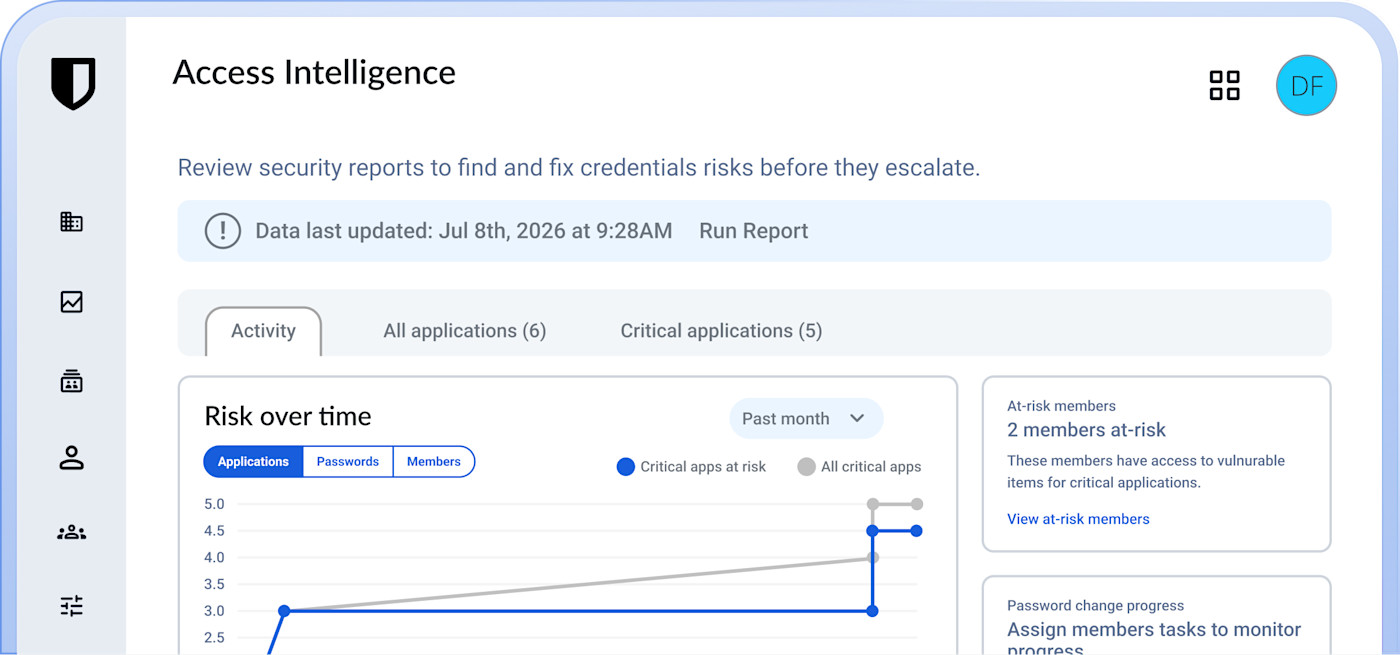Select the Applications chart toggle
Screen dimensions: 1400x655
[x=253, y=462]
